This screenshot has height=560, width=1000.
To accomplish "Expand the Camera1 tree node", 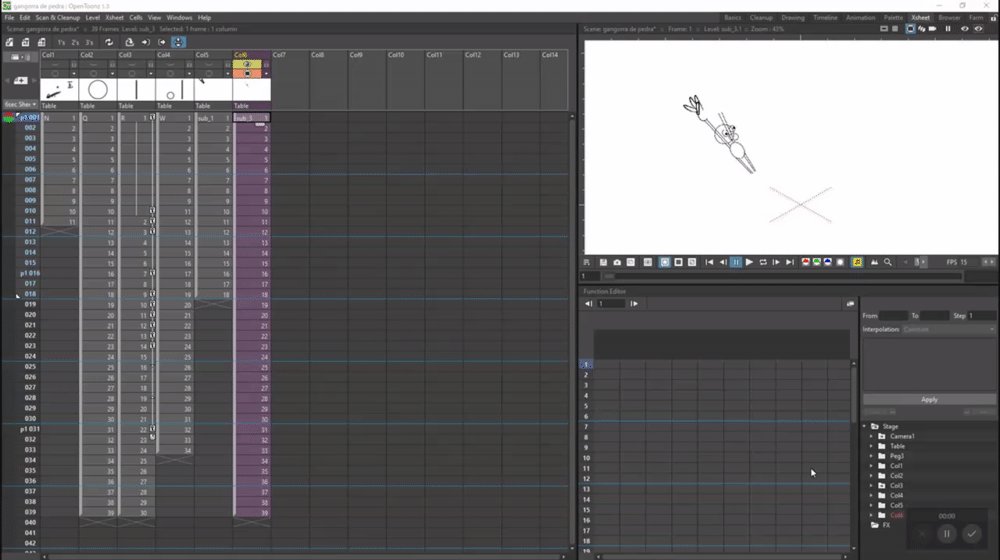I will pyautogui.click(x=871, y=436).
